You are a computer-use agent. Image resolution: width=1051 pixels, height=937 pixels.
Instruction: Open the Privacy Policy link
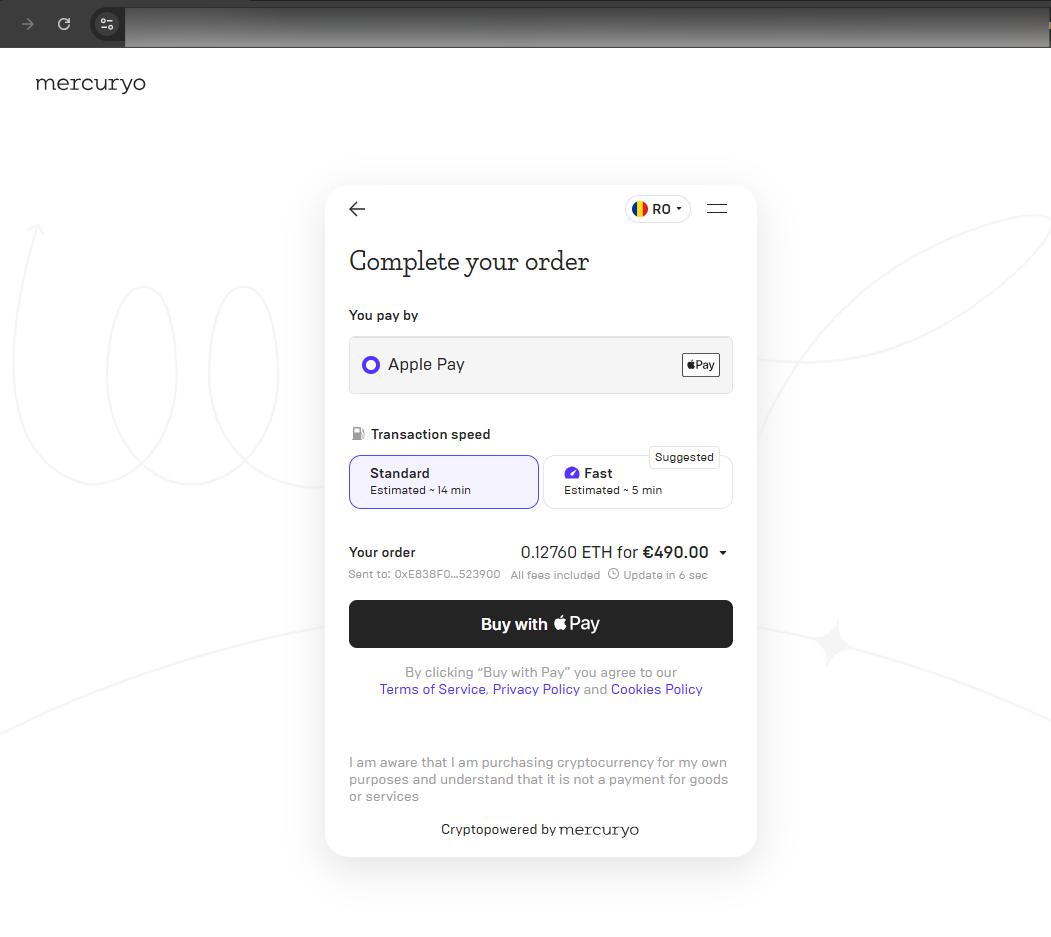(x=536, y=689)
